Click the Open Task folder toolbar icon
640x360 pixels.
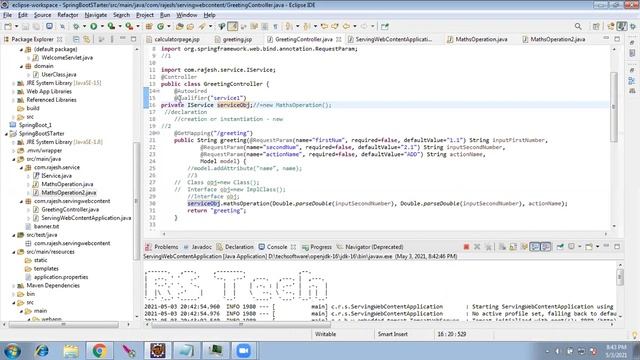190,27
